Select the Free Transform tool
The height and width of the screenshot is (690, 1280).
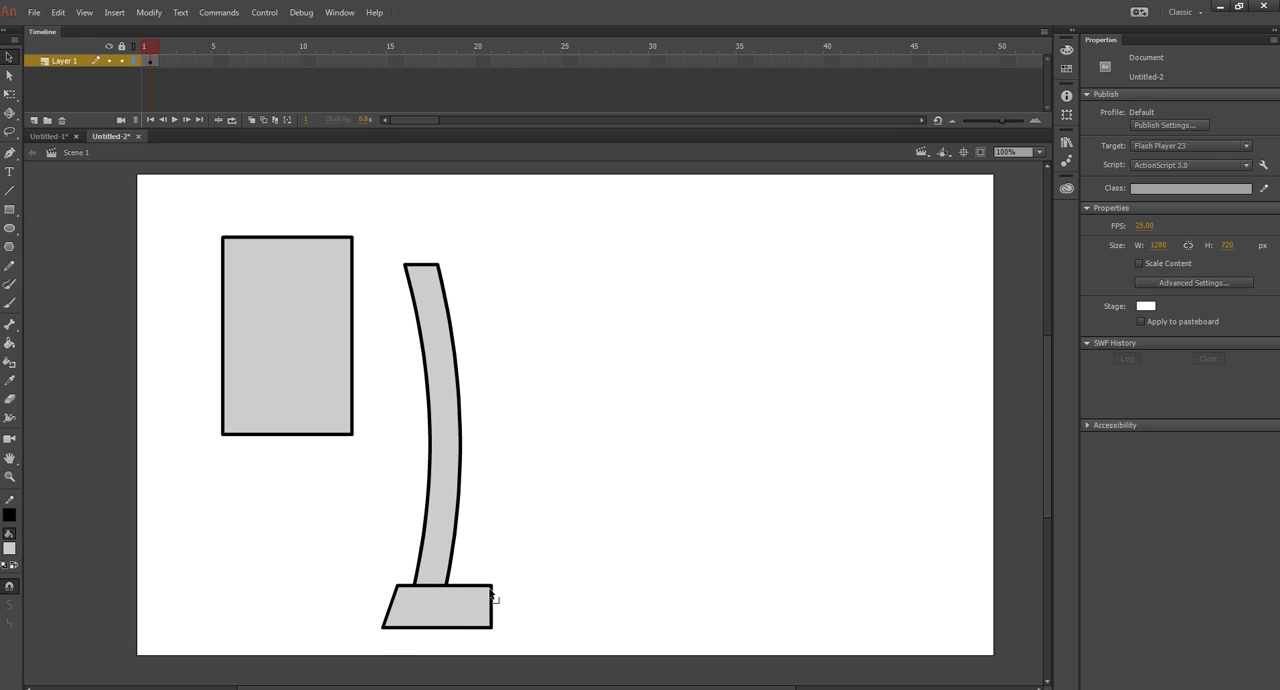[x=9, y=94]
